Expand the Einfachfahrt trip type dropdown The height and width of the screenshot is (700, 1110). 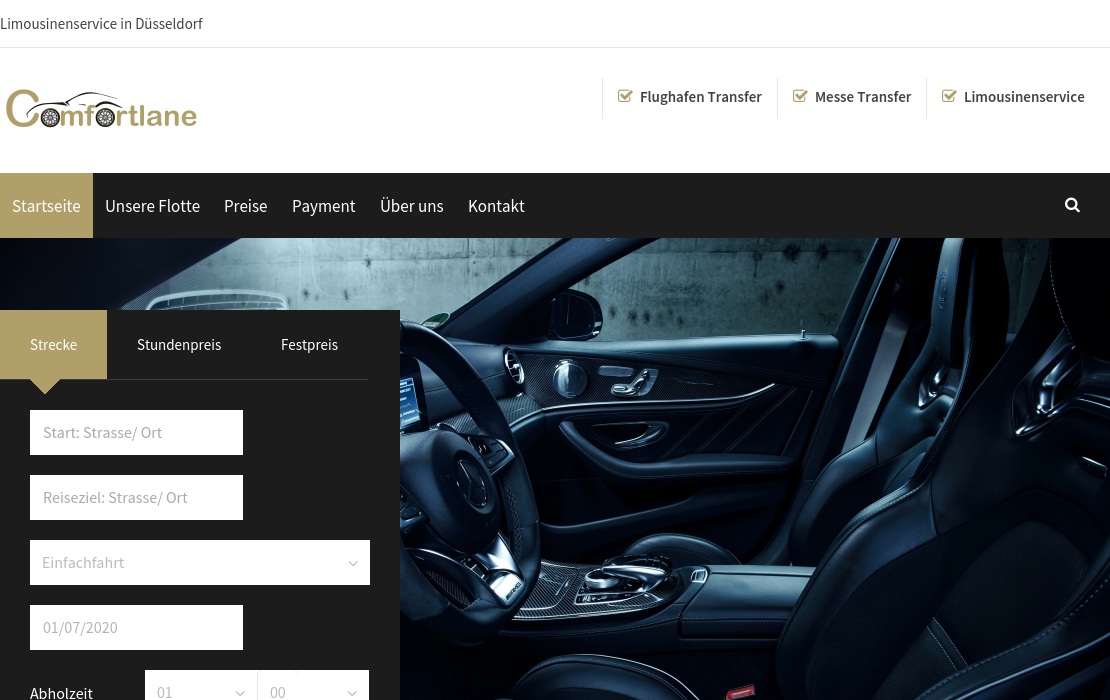pos(200,563)
